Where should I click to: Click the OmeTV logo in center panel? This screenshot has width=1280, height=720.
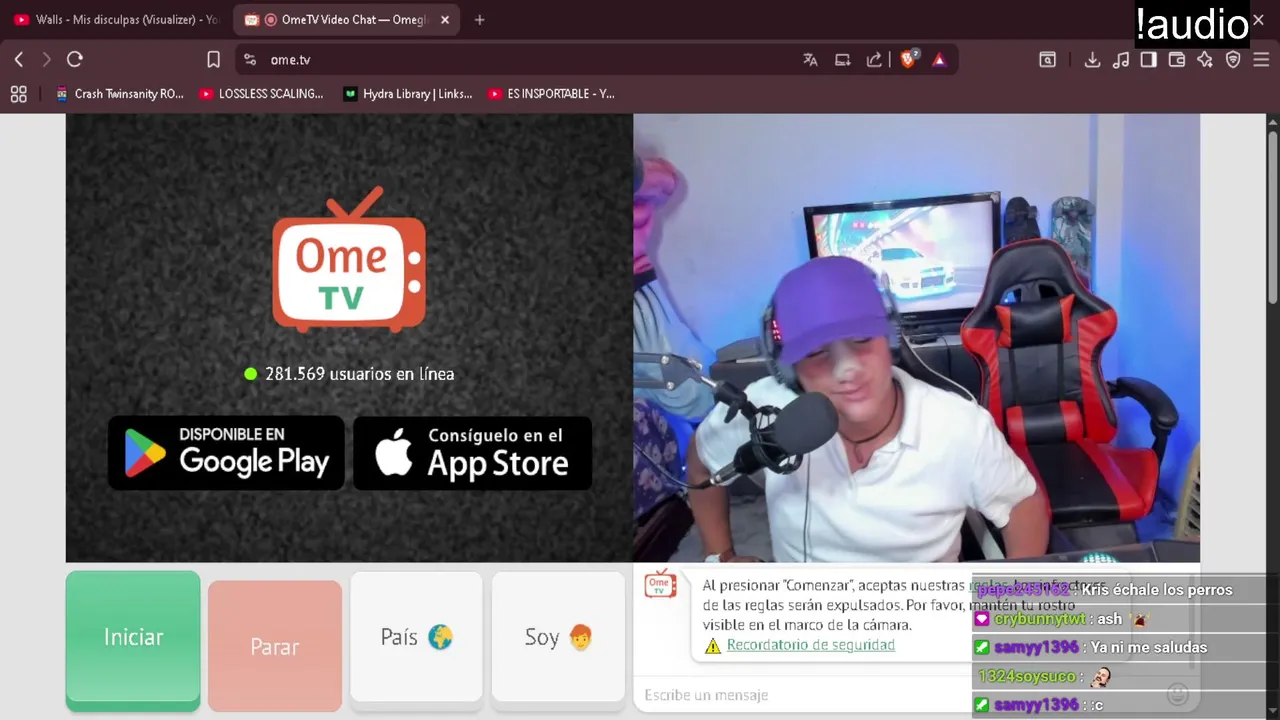tap(349, 260)
